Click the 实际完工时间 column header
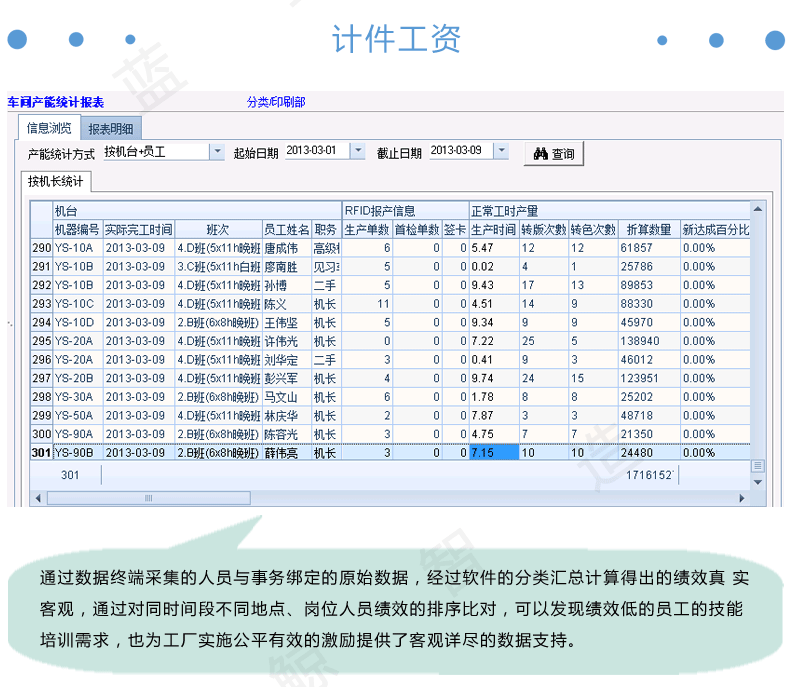Viewport: 790px width, 687px height. tap(139, 230)
